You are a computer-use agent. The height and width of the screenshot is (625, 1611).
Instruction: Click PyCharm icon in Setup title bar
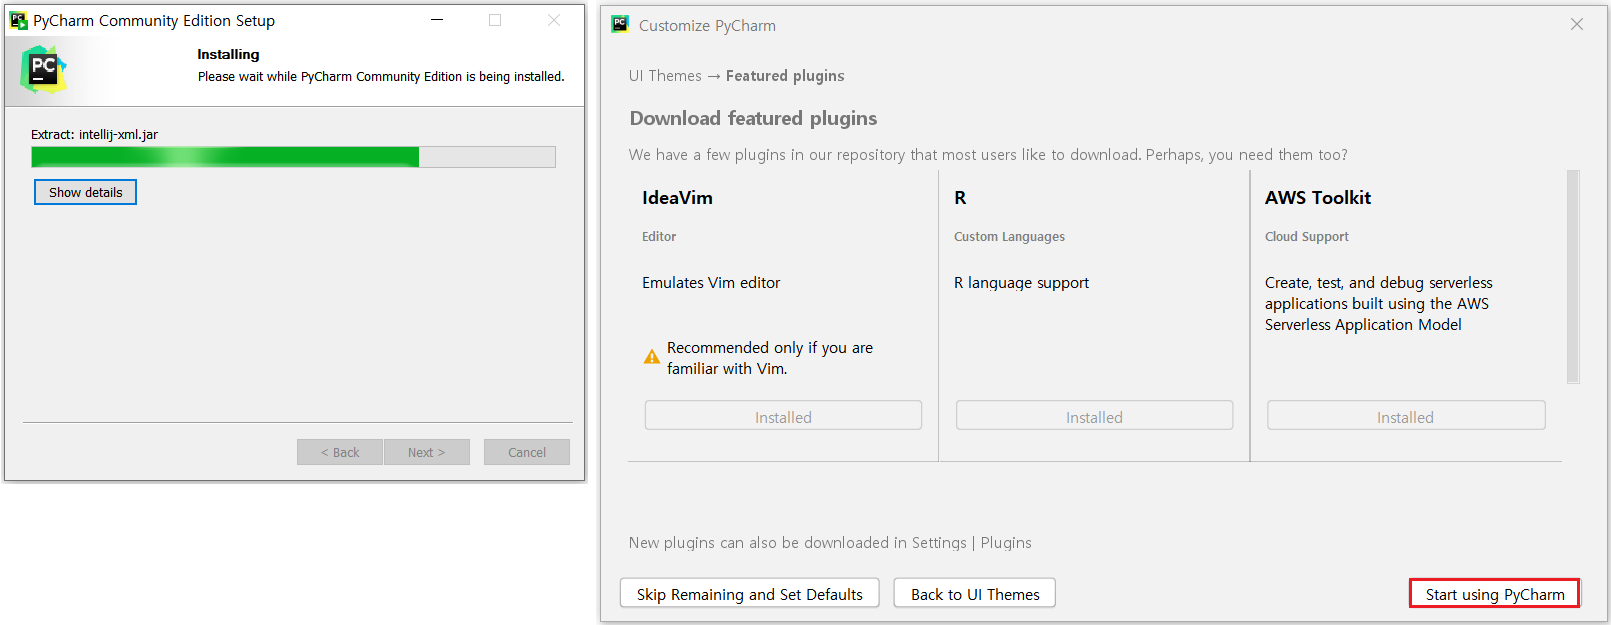click(18, 20)
